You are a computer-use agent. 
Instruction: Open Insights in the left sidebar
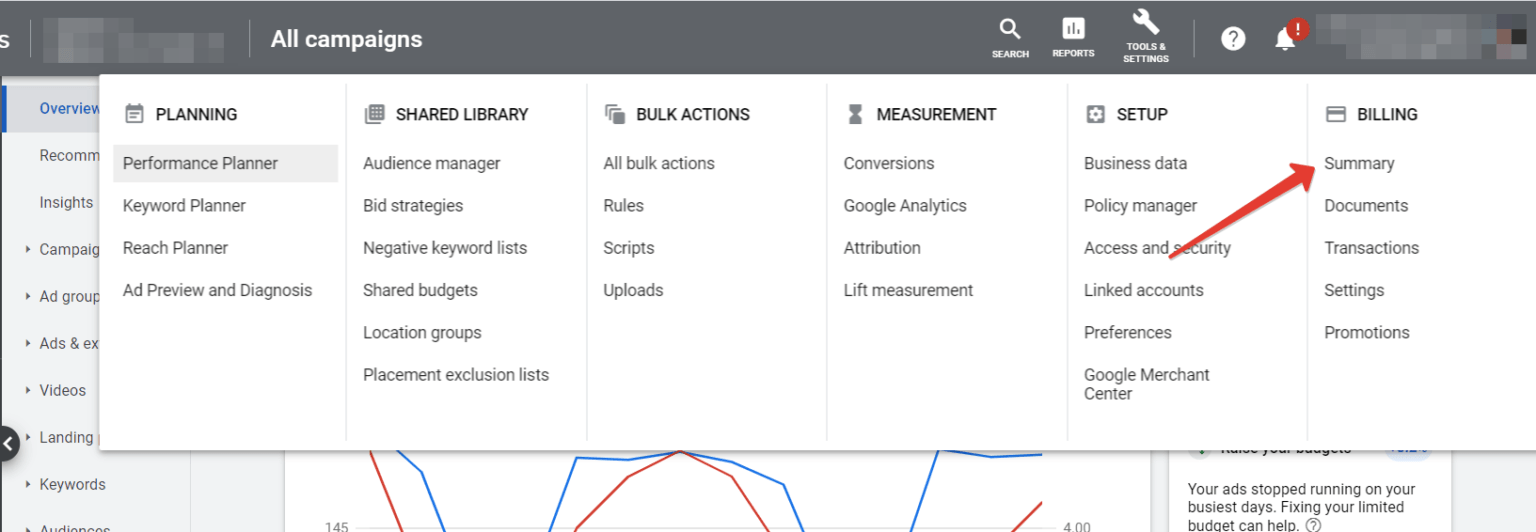66,202
